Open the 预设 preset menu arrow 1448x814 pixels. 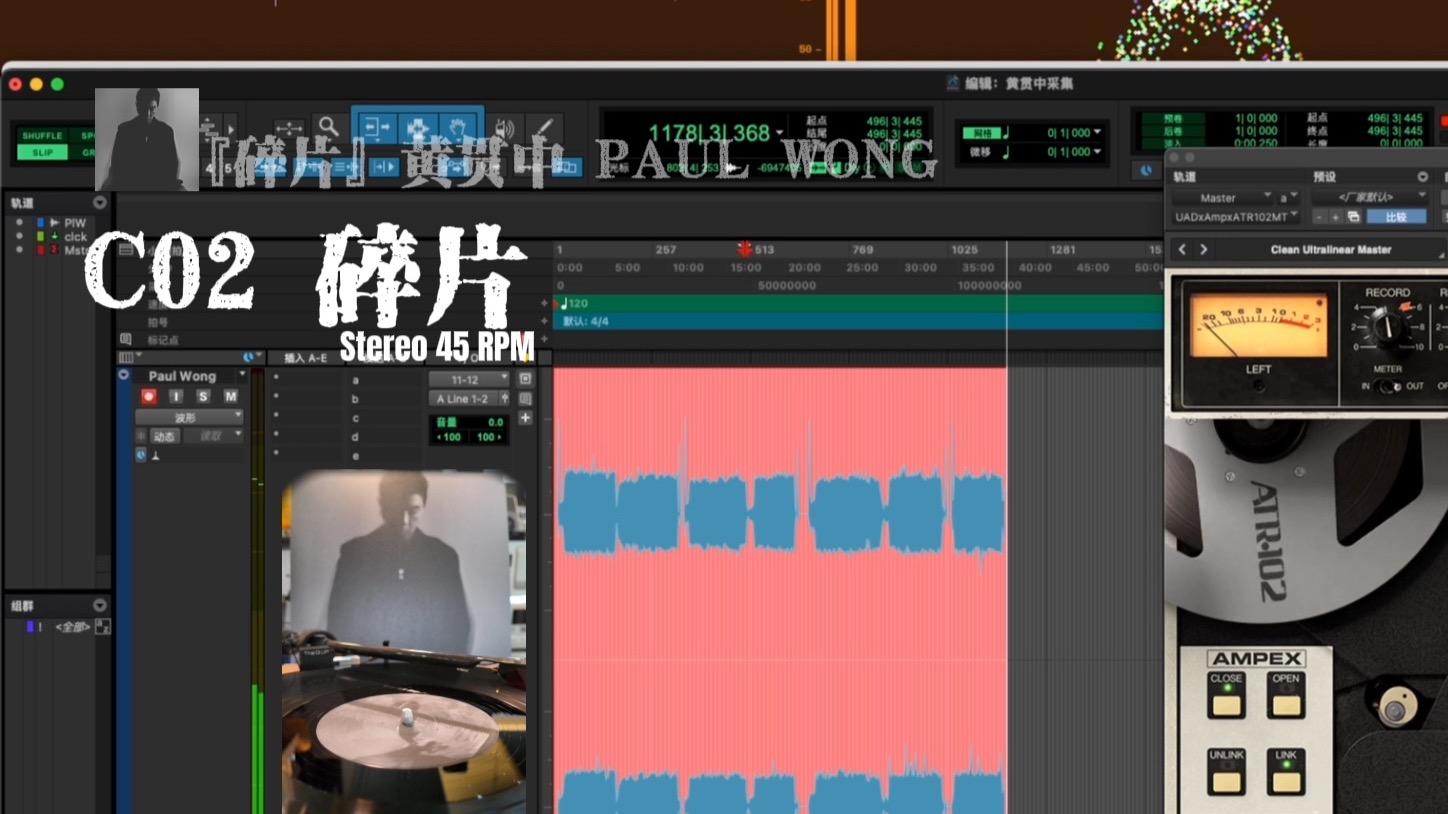tap(1422, 177)
